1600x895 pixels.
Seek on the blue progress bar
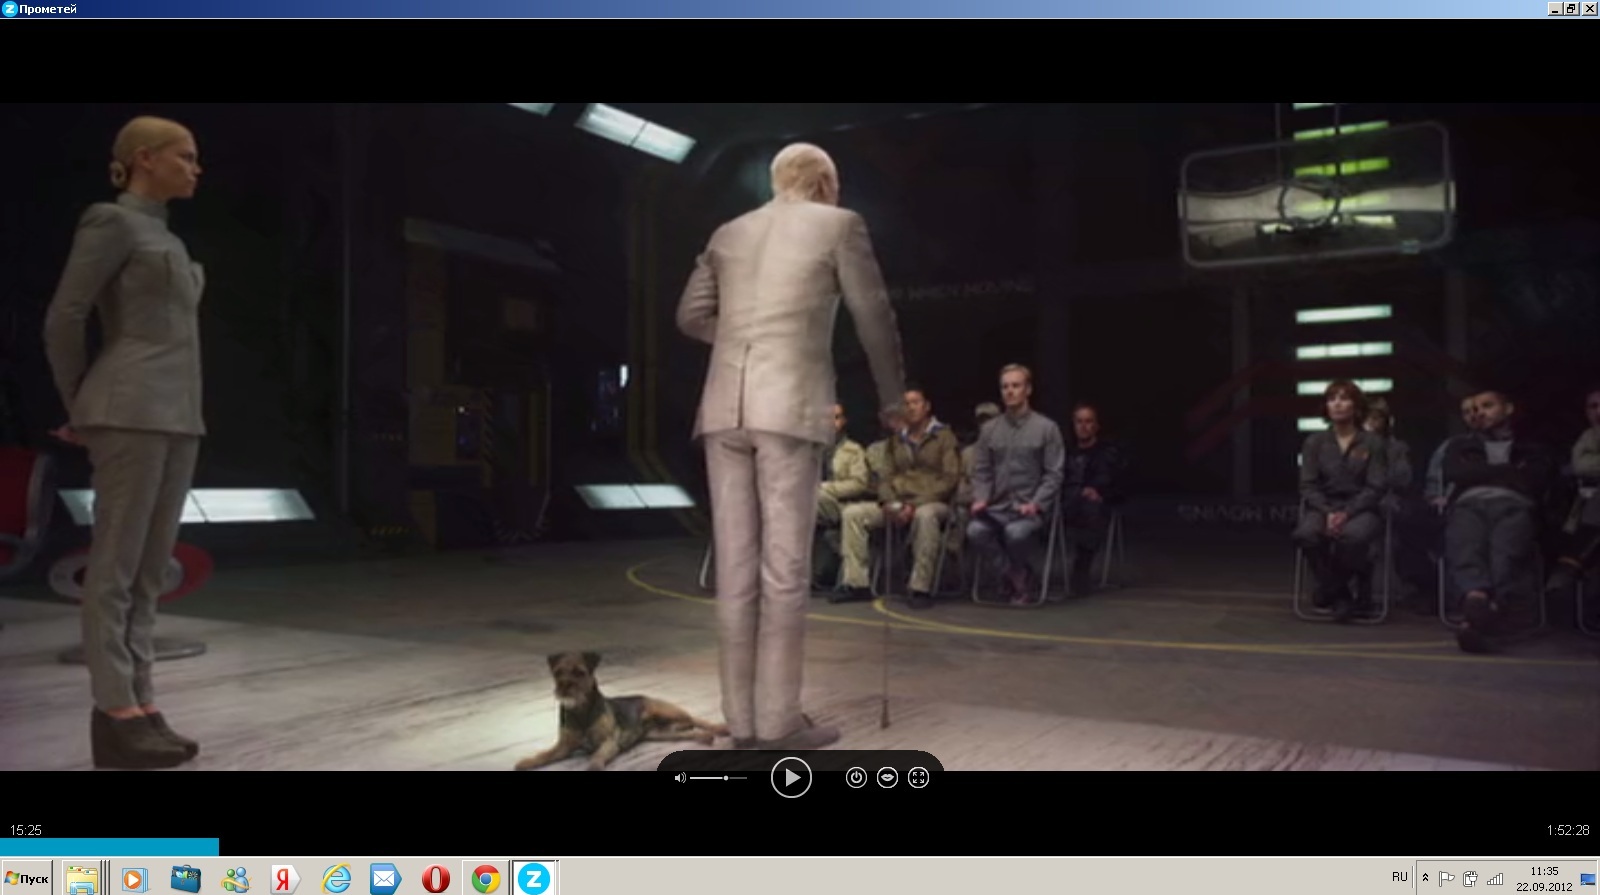(x=109, y=847)
